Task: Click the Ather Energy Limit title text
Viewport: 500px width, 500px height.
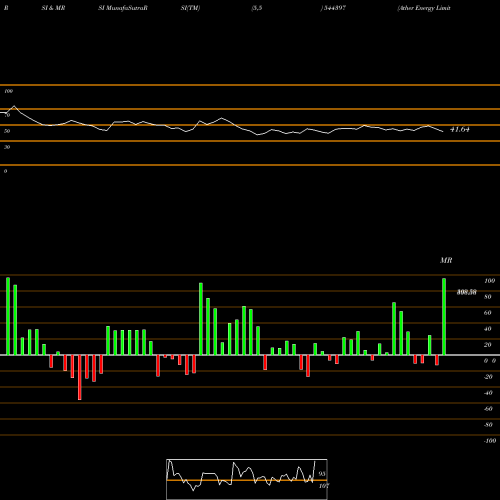Action: tap(424, 8)
